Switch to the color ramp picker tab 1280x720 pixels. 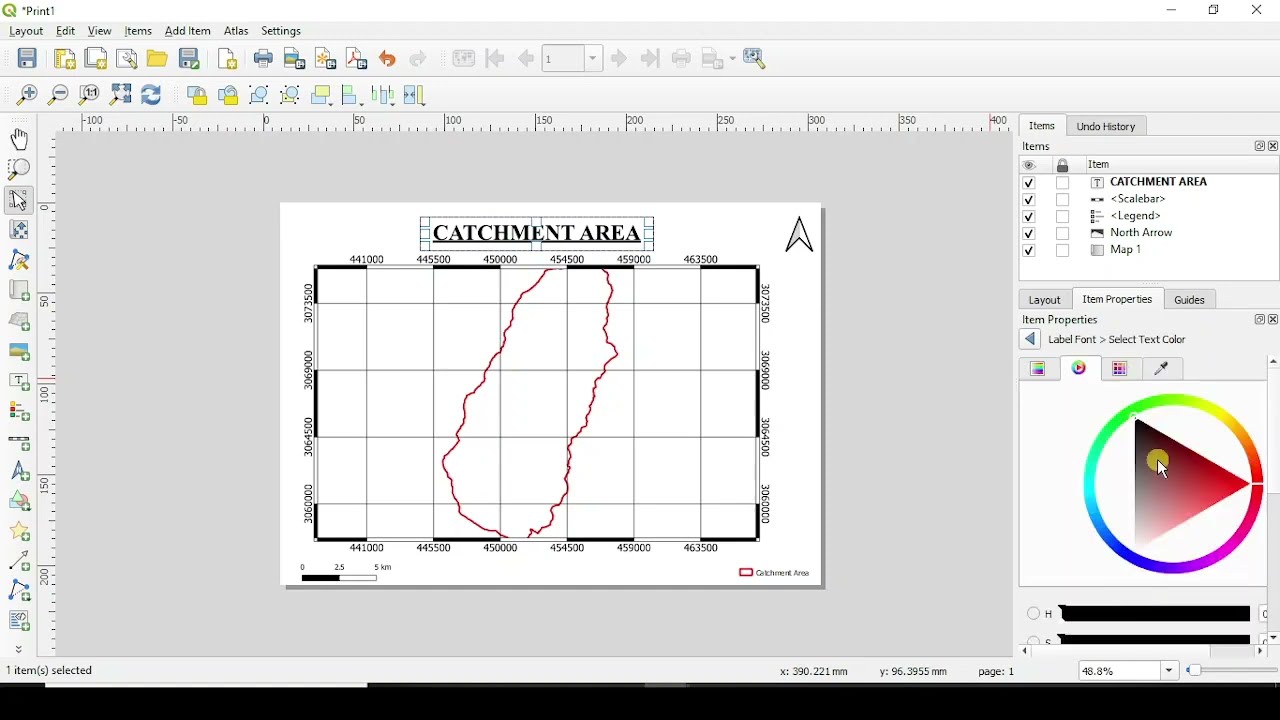[1038, 369]
